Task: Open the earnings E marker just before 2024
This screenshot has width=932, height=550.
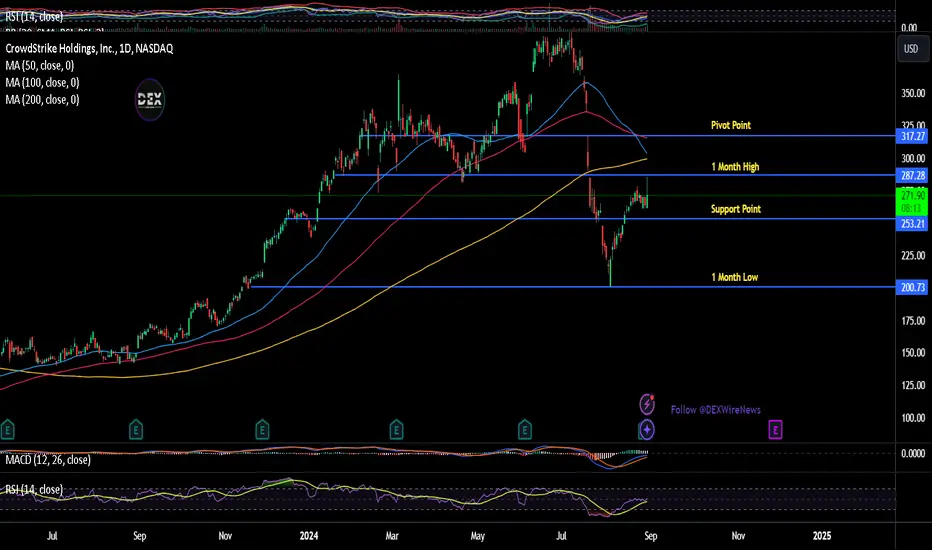Action: 262,429
